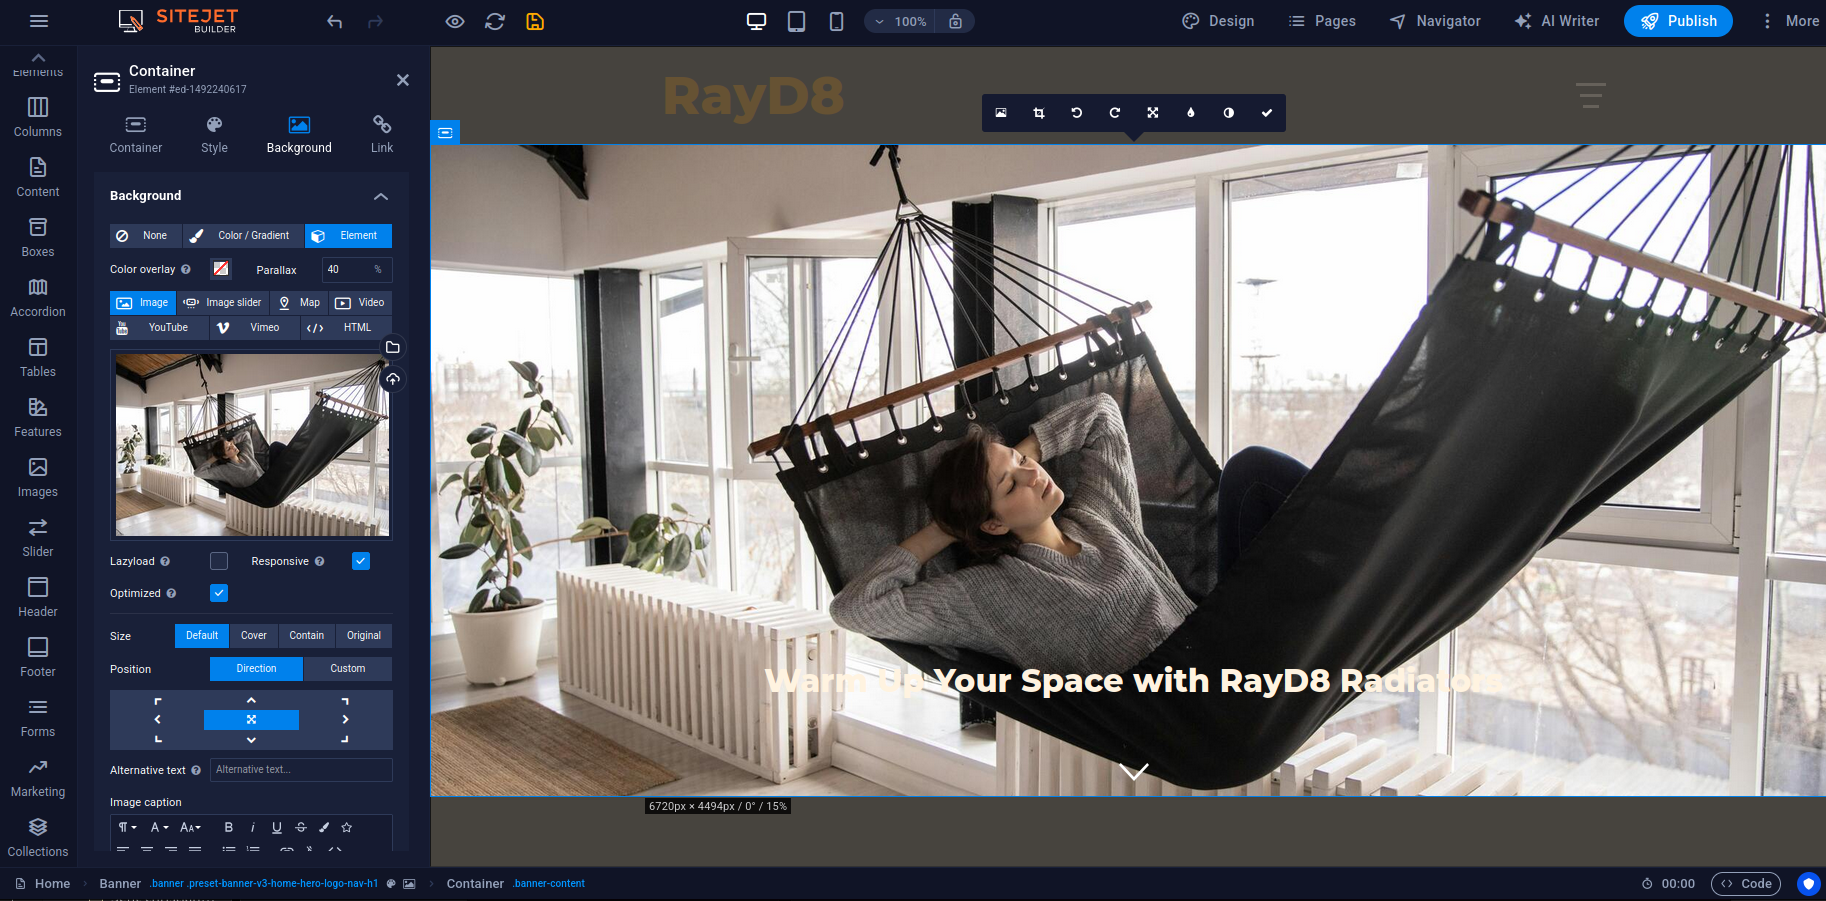Open the Footer sidebar panel
Image resolution: width=1826 pixels, height=901 pixels.
coord(38,657)
